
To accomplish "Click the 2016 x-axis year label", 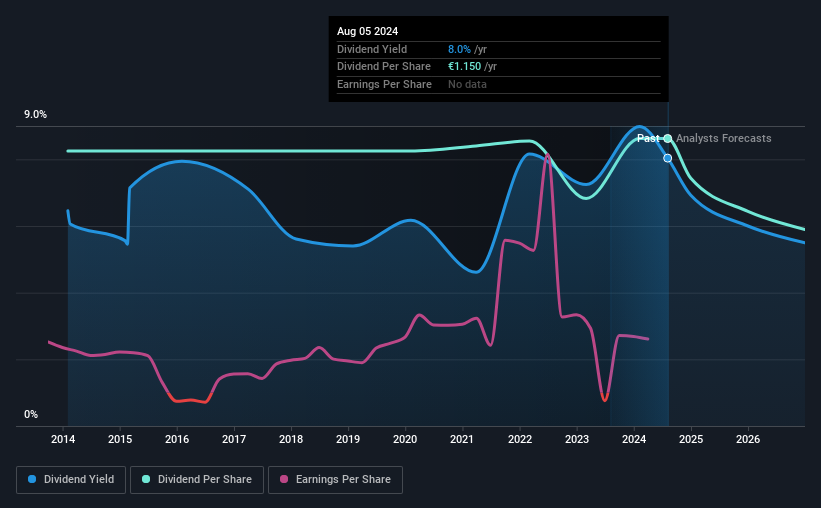I will click(x=177, y=439).
